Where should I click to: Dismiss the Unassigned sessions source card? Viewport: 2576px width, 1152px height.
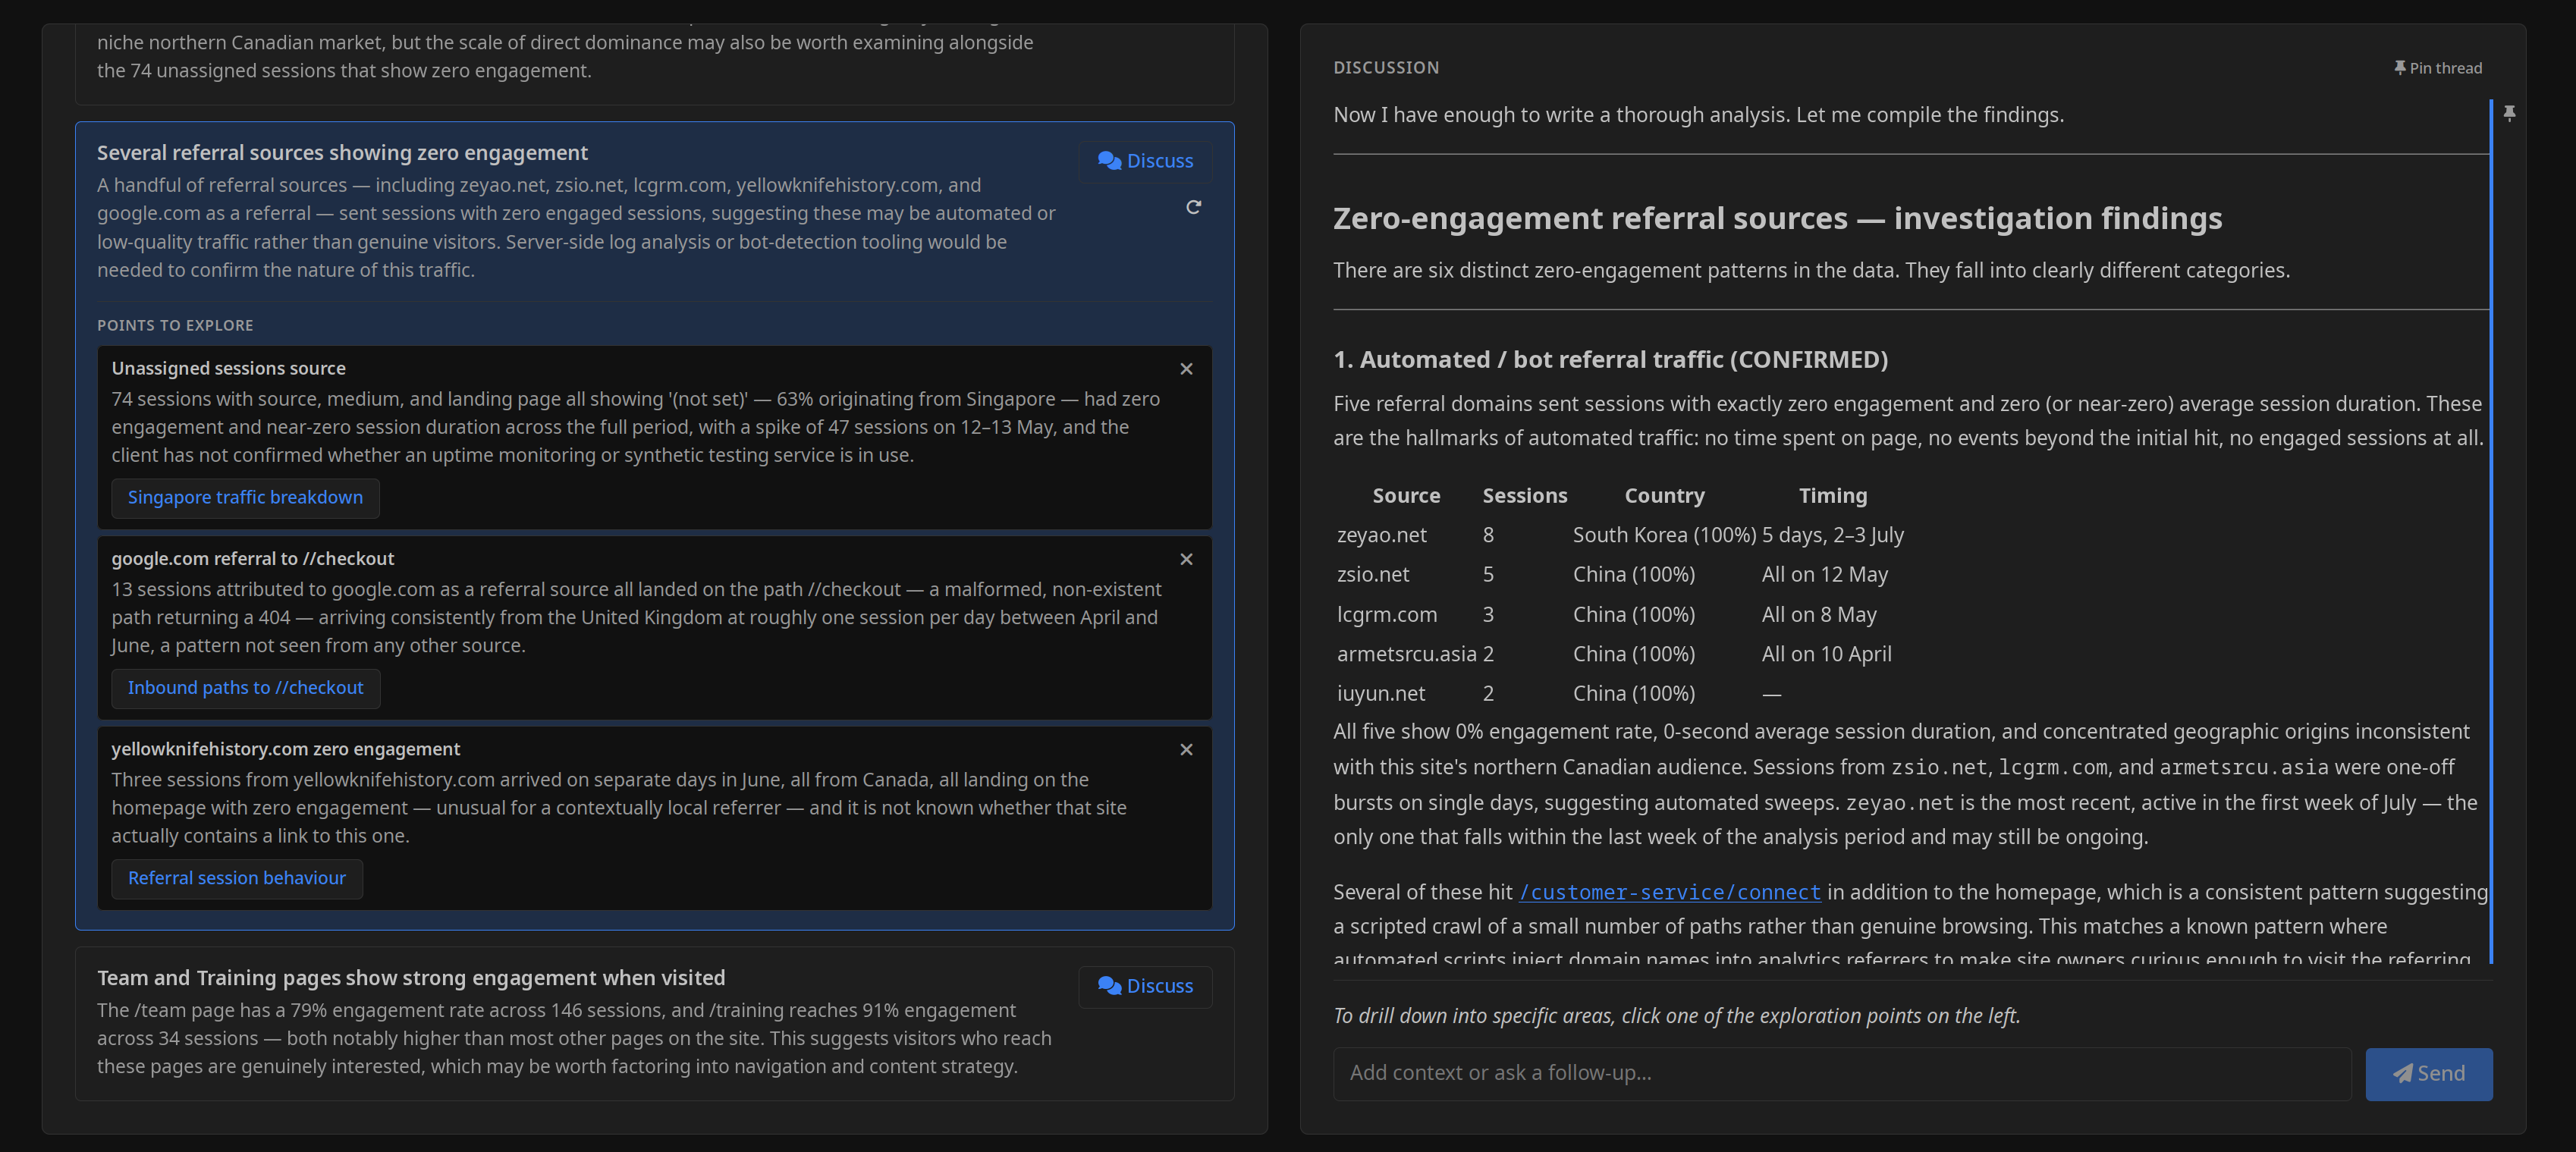click(x=1186, y=369)
